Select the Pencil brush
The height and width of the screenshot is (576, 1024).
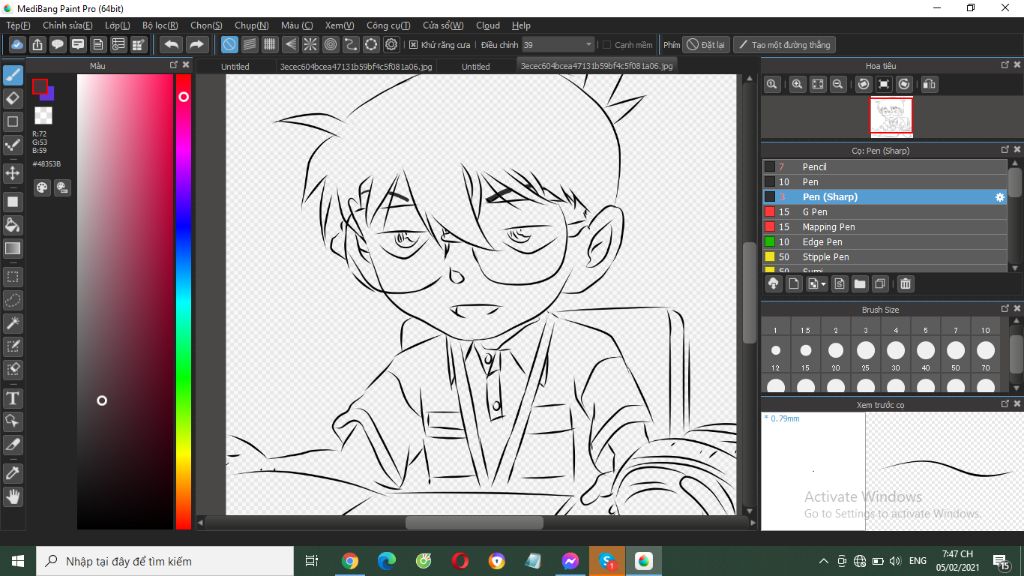(885, 167)
